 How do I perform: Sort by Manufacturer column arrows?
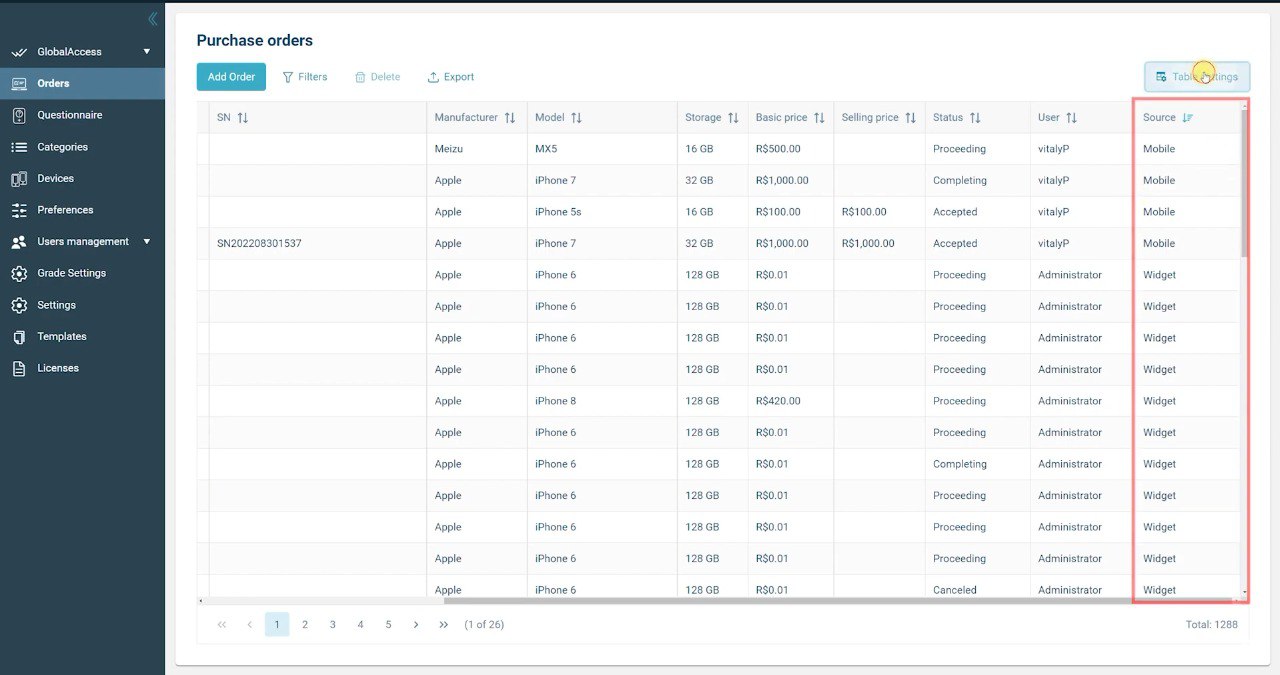coord(510,118)
